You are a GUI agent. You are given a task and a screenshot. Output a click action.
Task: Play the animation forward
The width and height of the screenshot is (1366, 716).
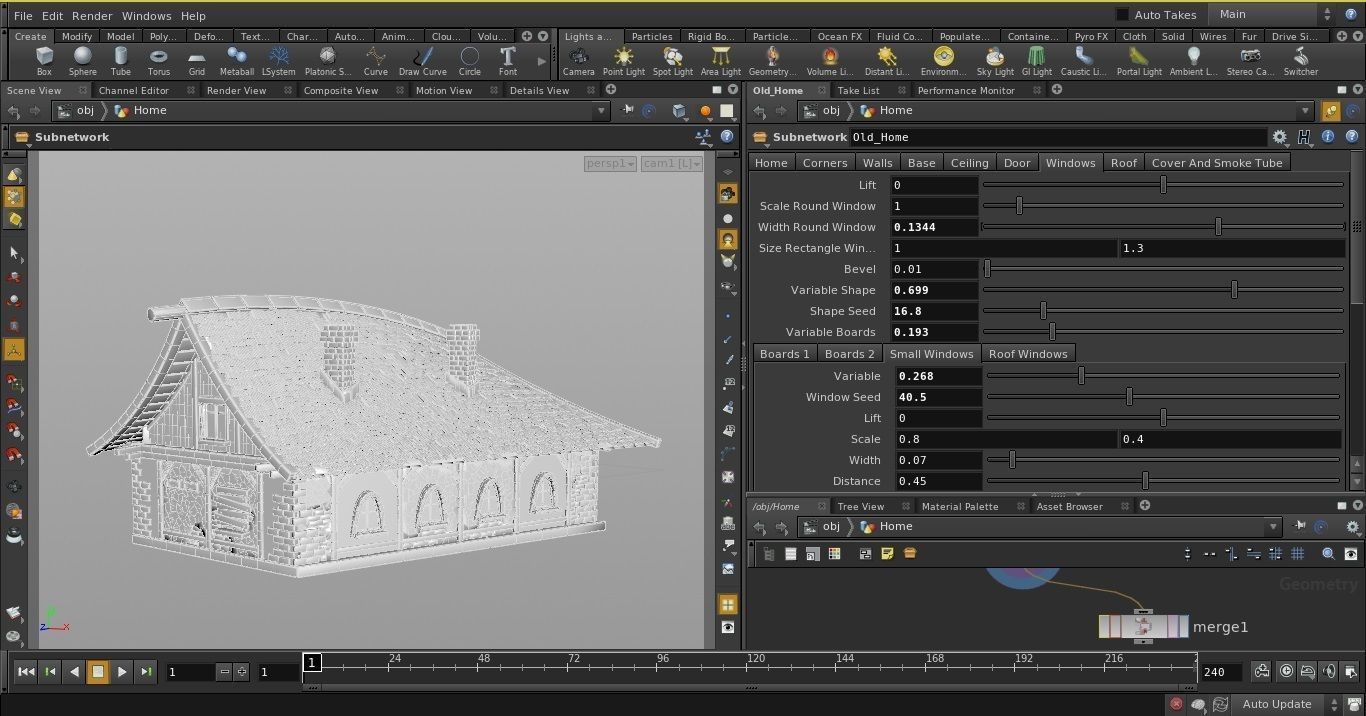click(x=122, y=672)
